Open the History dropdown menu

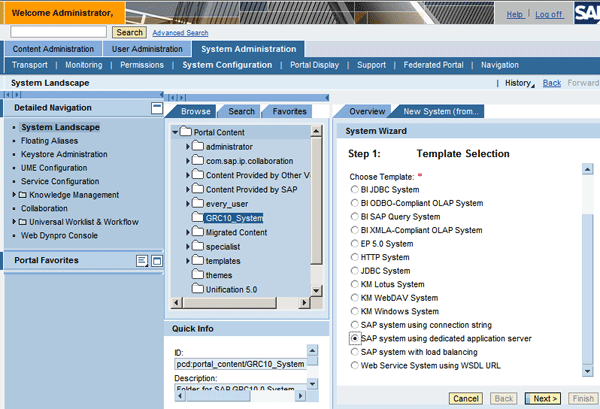pyautogui.click(x=520, y=83)
